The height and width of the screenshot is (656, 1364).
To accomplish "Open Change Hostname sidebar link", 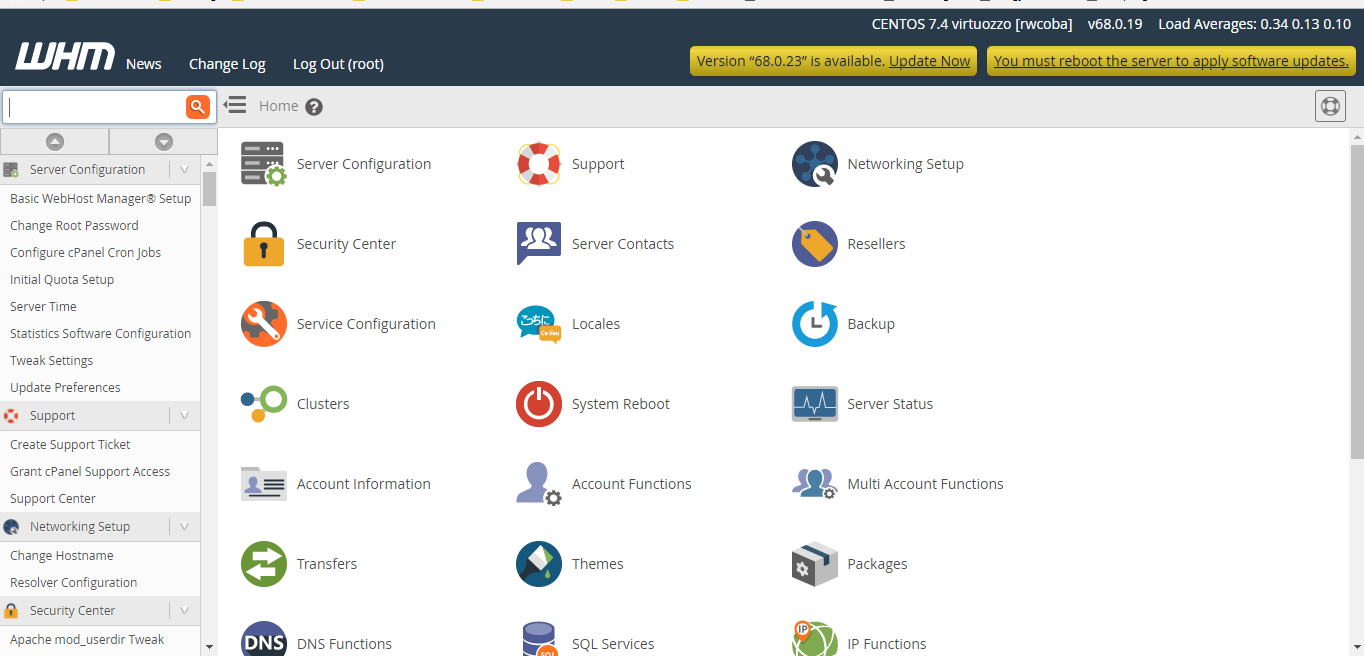I will tap(62, 556).
